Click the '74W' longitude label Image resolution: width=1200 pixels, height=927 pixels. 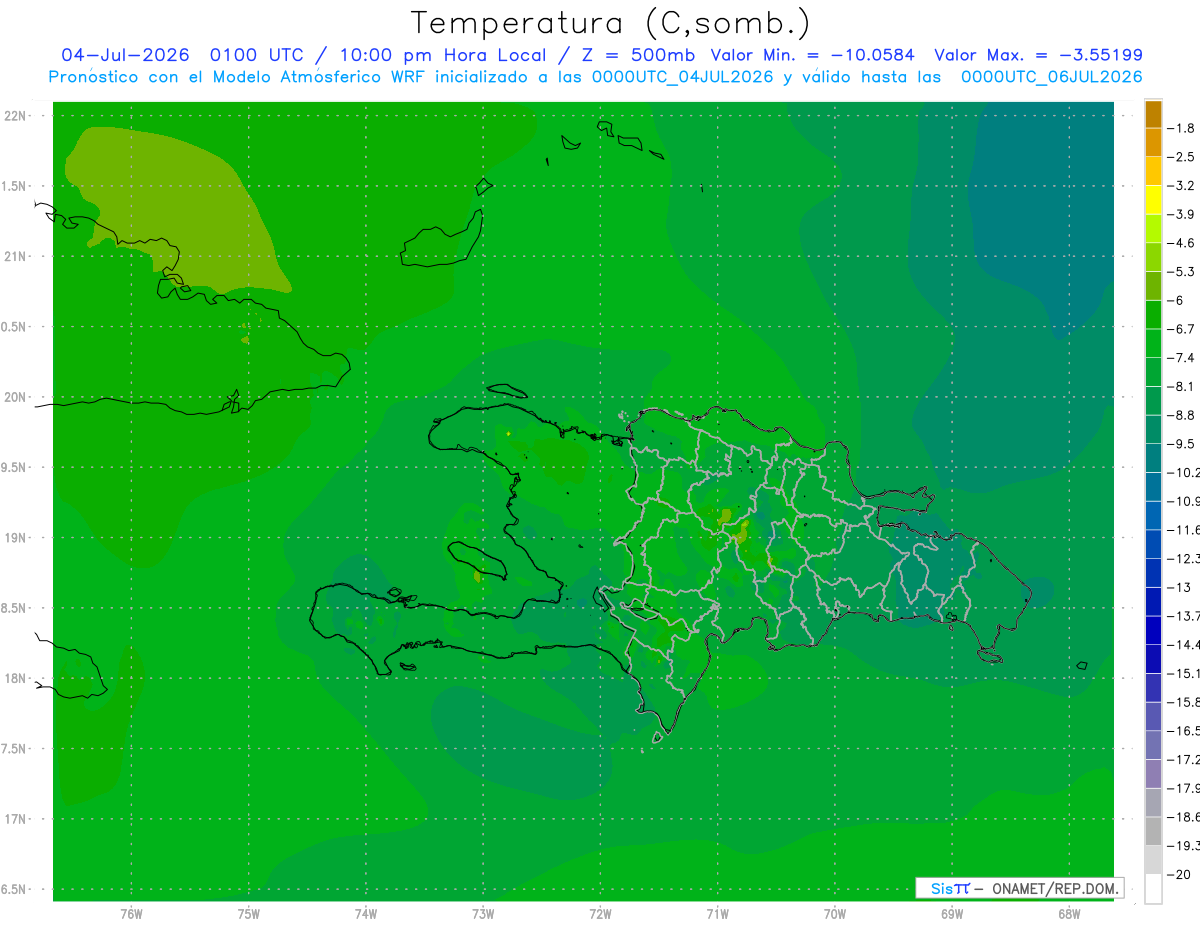(366, 913)
